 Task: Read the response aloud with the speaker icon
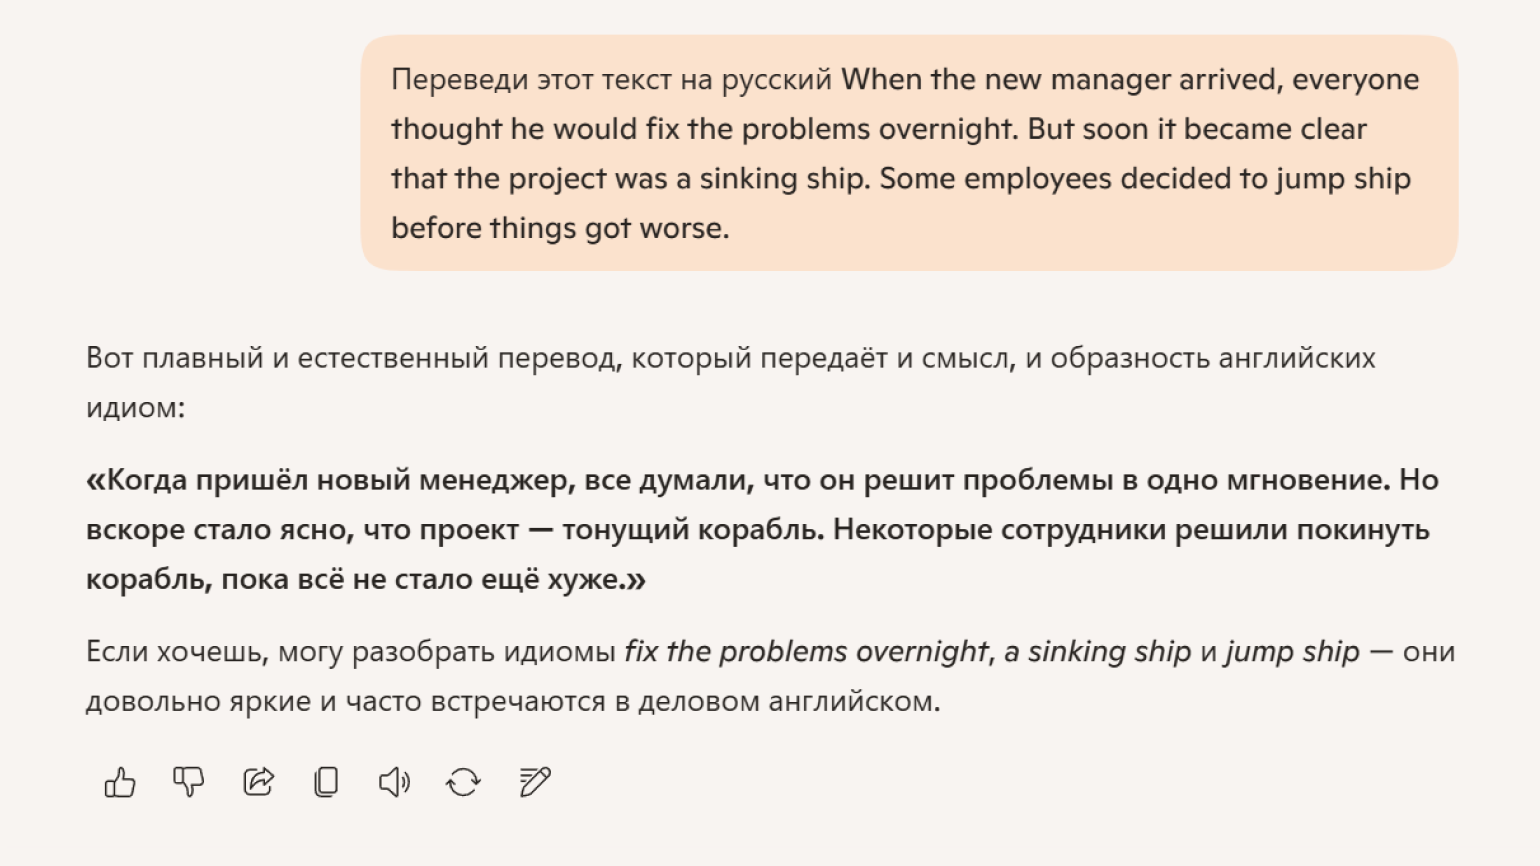[x=394, y=782]
